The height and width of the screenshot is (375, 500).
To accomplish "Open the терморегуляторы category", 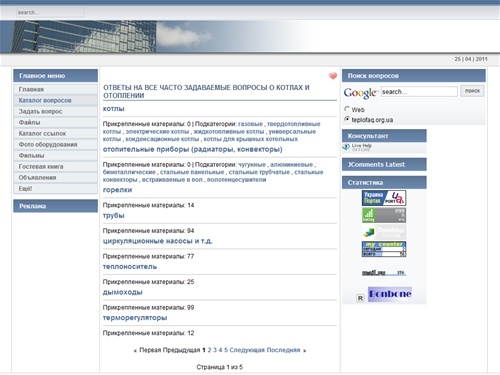I will pyautogui.click(x=135, y=318).
